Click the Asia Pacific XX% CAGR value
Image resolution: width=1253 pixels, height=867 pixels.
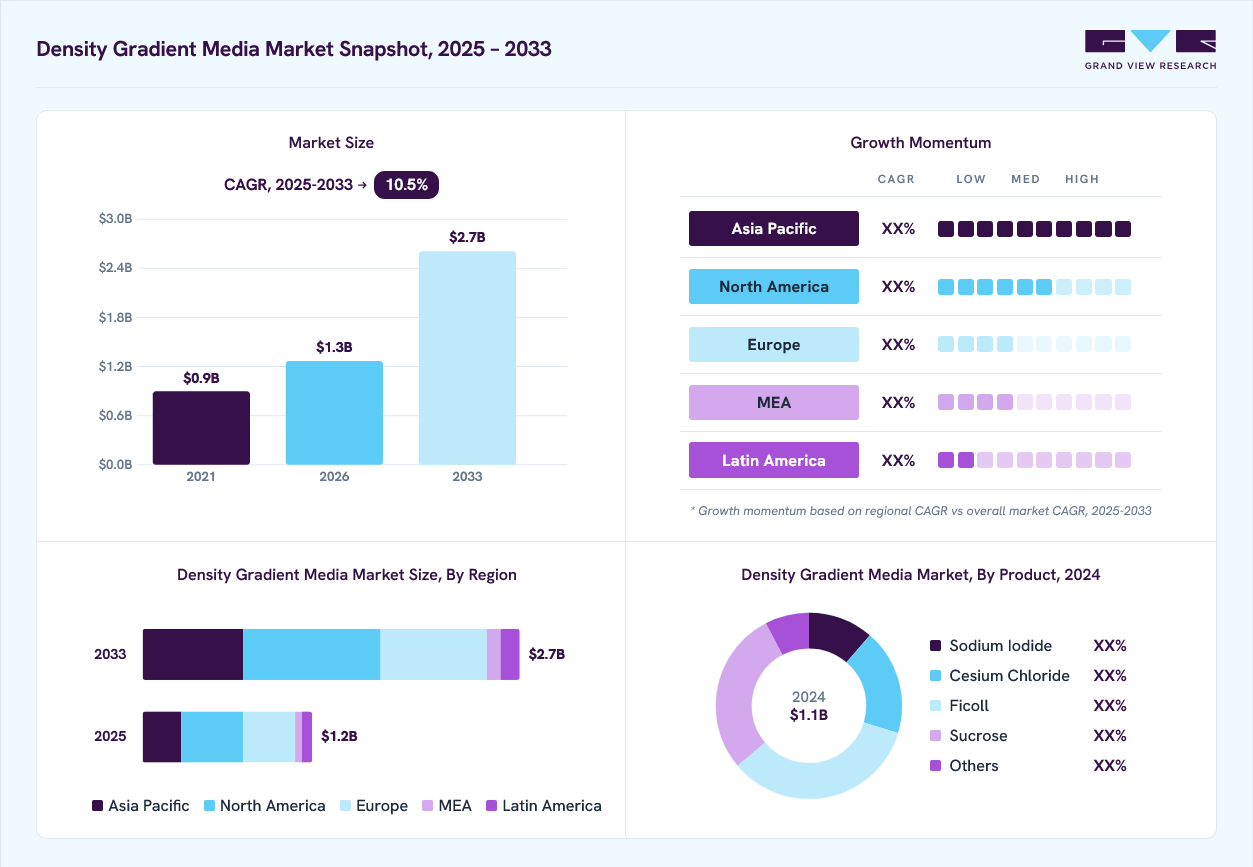click(898, 229)
